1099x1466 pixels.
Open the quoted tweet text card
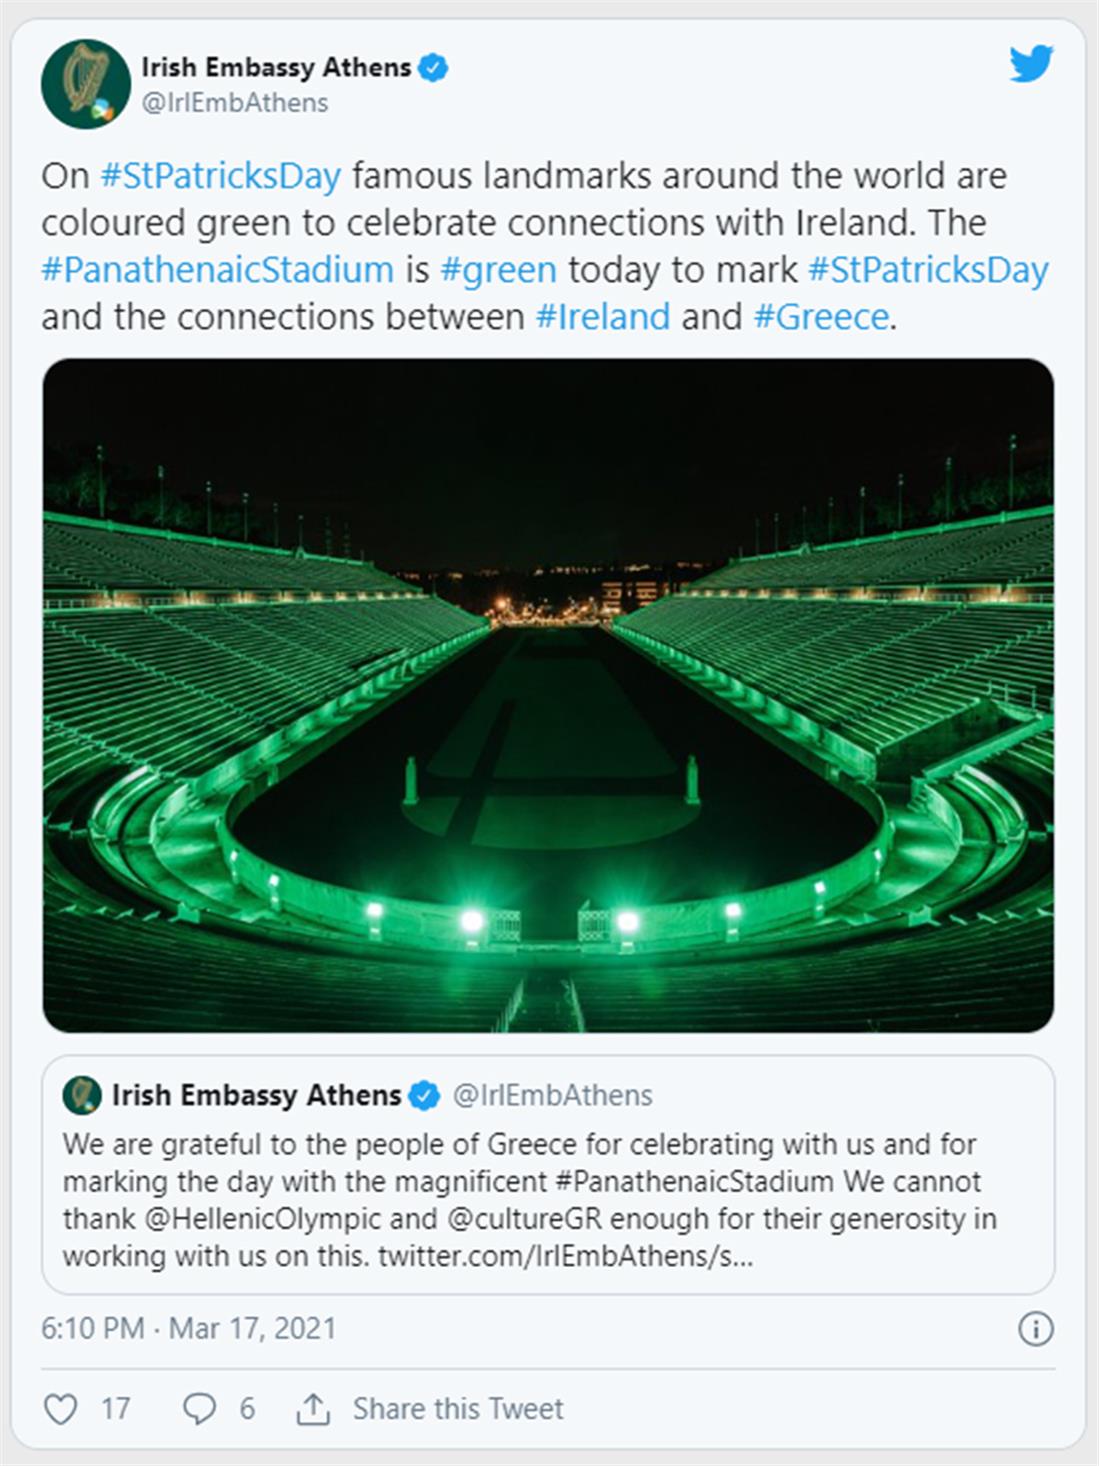548,1200
